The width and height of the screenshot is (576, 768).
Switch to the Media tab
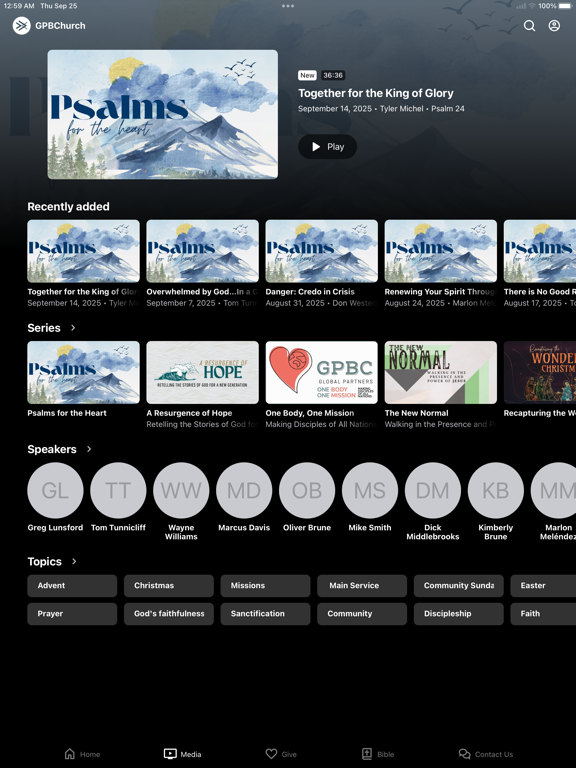tap(182, 754)
